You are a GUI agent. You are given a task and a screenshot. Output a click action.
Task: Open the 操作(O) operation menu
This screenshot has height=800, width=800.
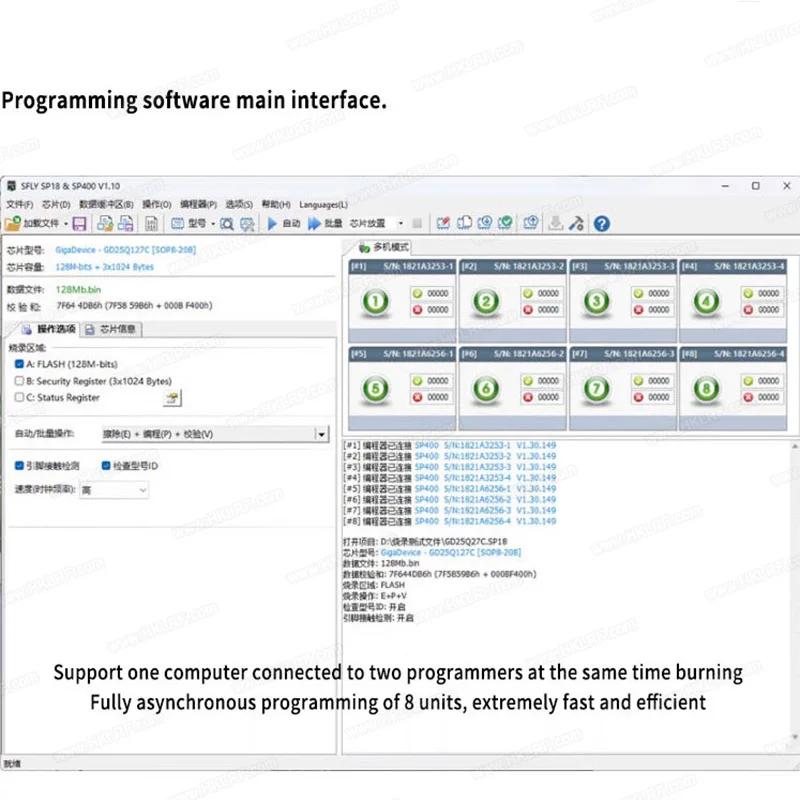157,205
